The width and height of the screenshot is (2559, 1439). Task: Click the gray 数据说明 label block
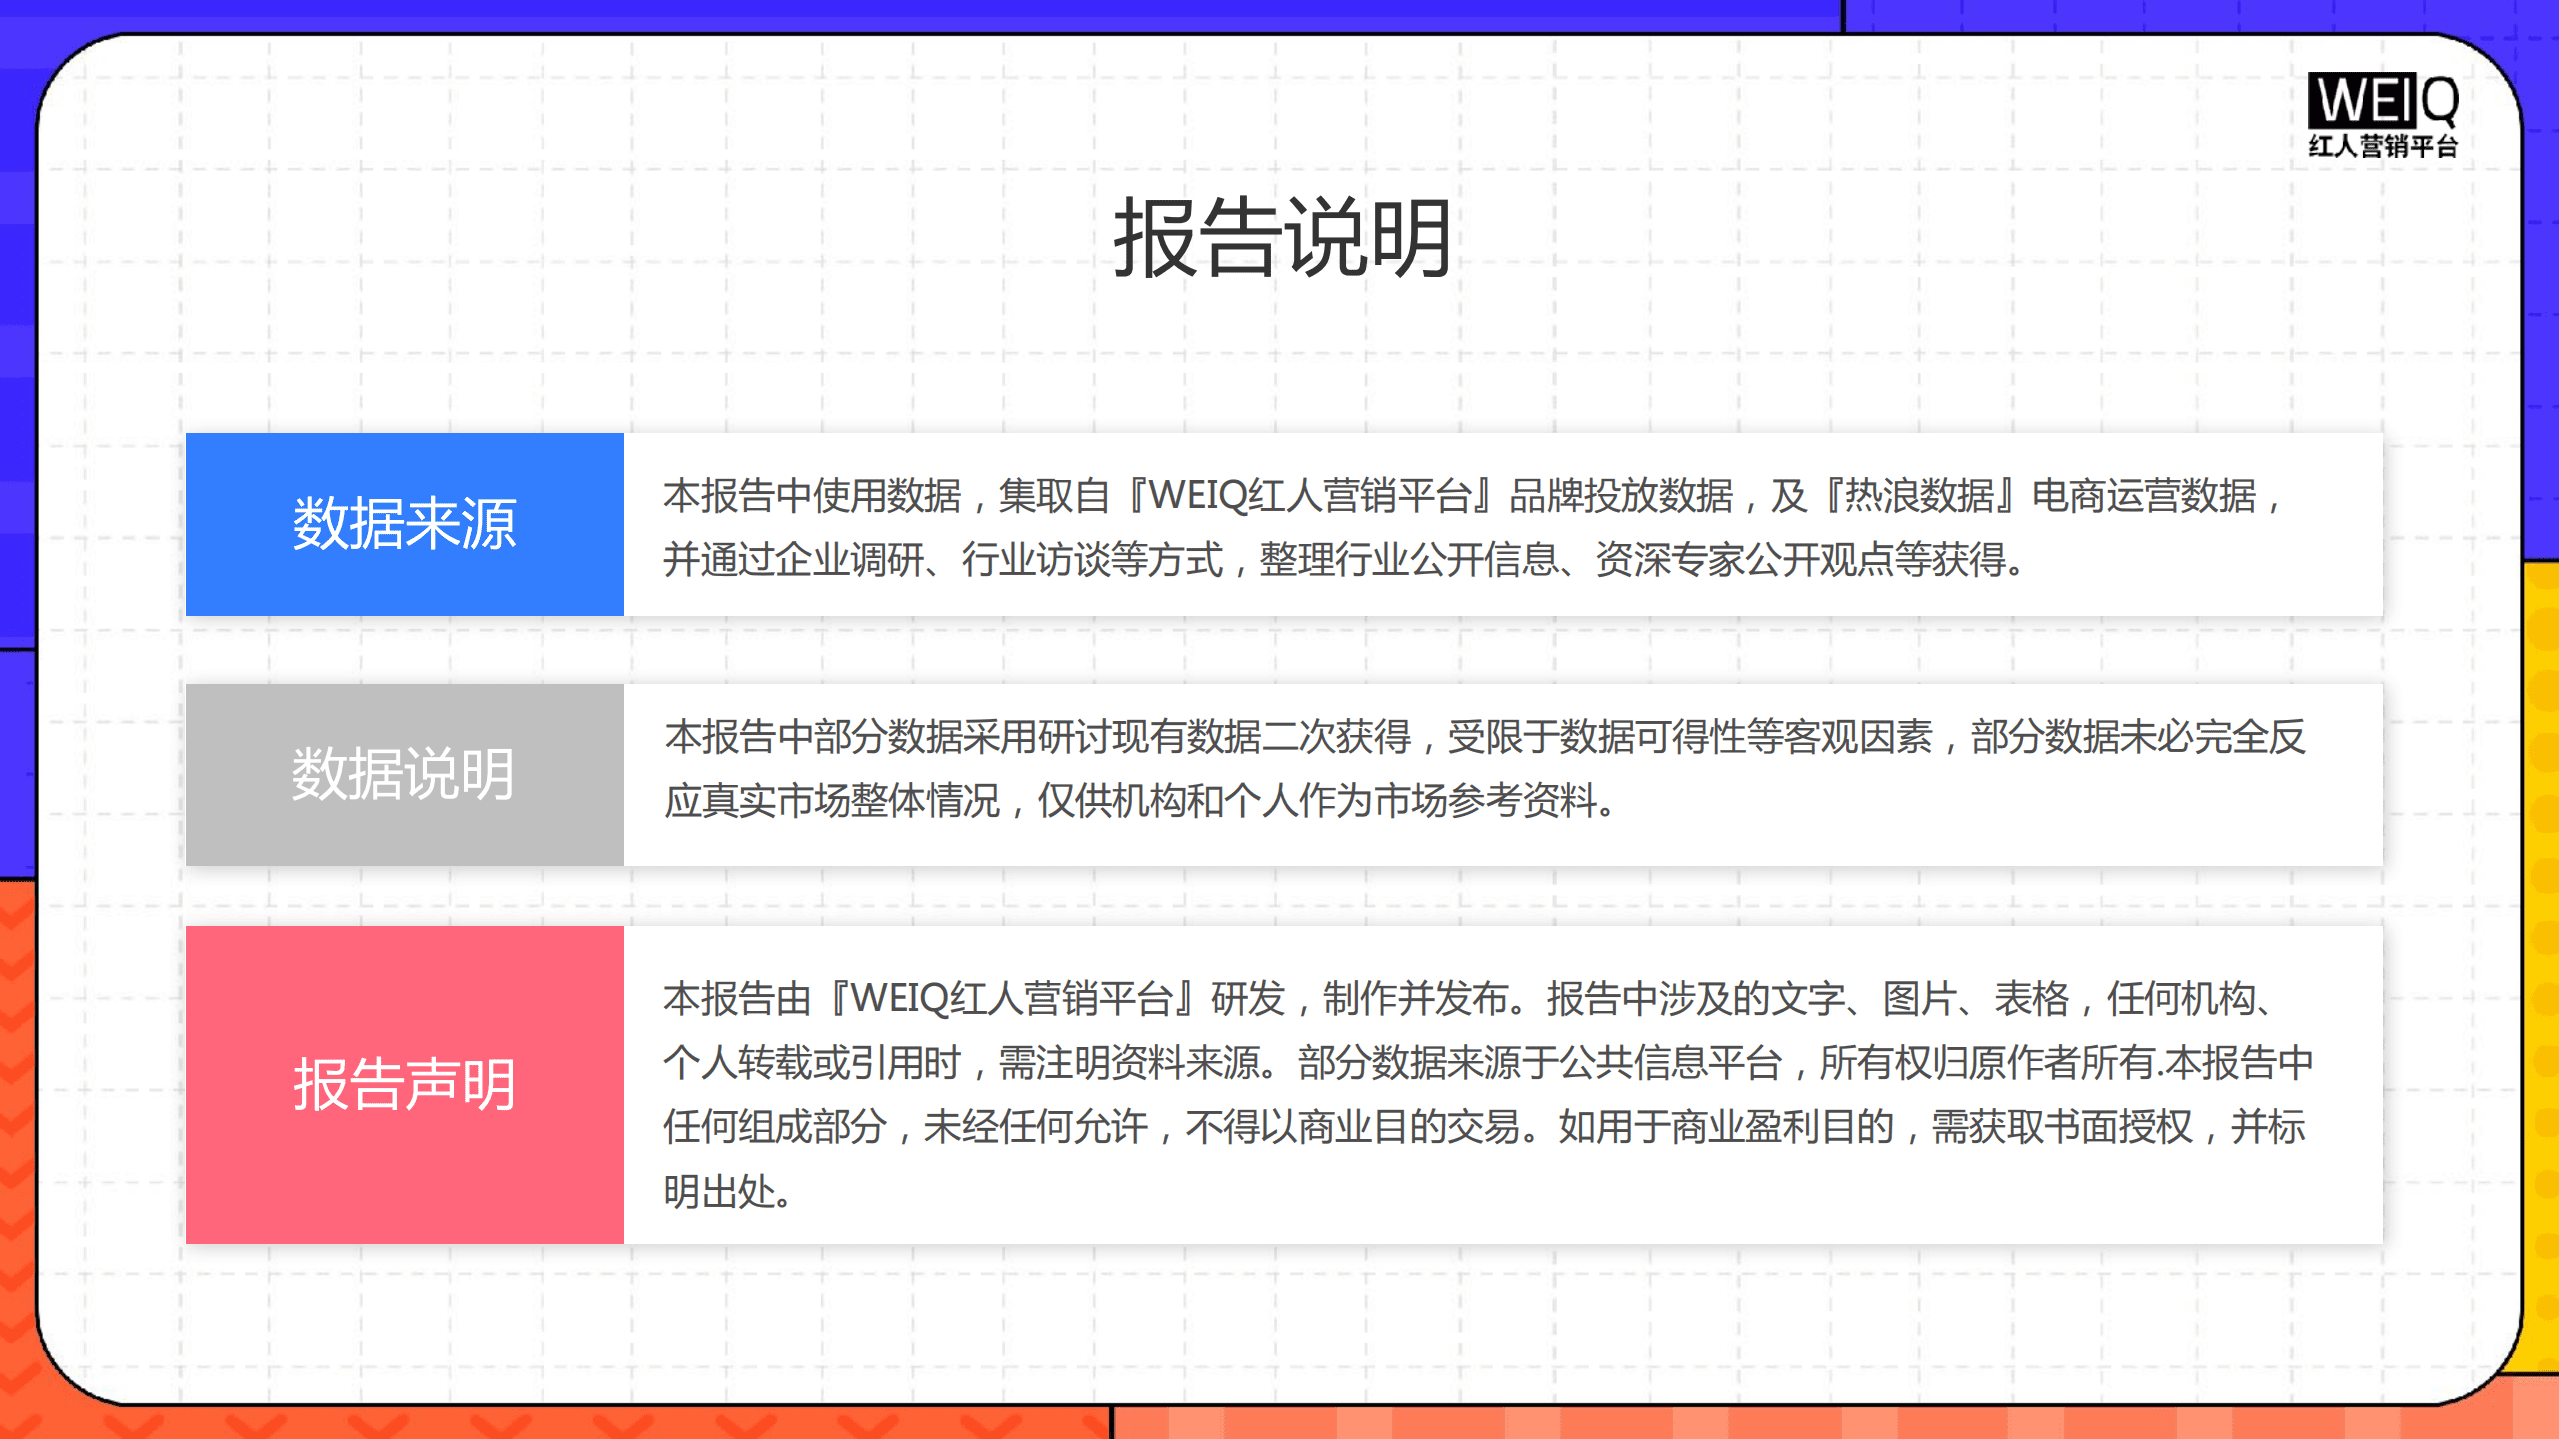tap(402, 775)
